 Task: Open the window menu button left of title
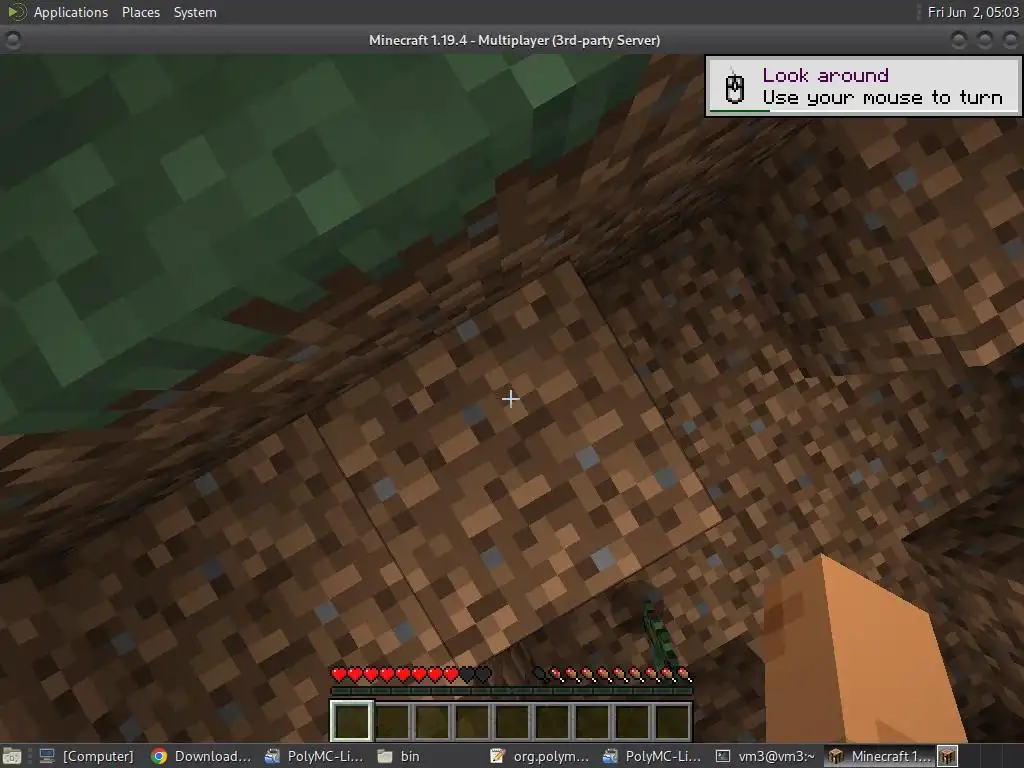[12, 40]
